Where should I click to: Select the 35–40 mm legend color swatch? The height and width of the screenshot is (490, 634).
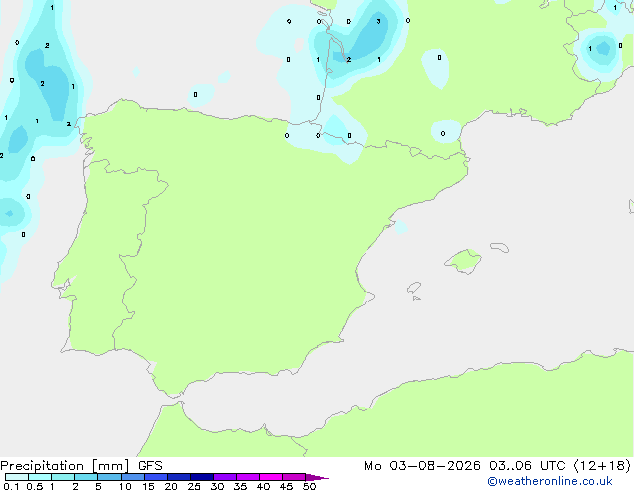(247, 477)
